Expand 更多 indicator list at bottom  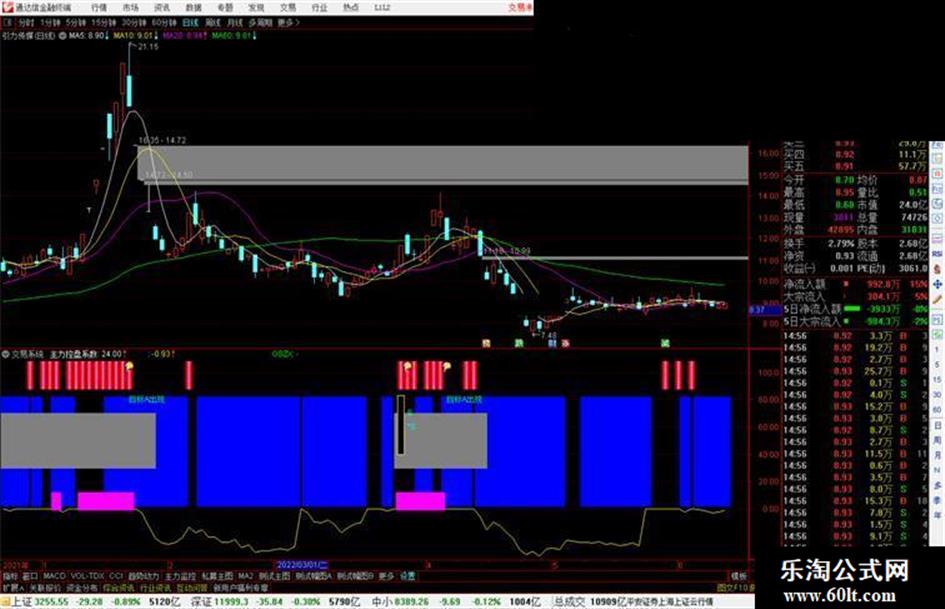pyautogui.click(x=386, y=576)
